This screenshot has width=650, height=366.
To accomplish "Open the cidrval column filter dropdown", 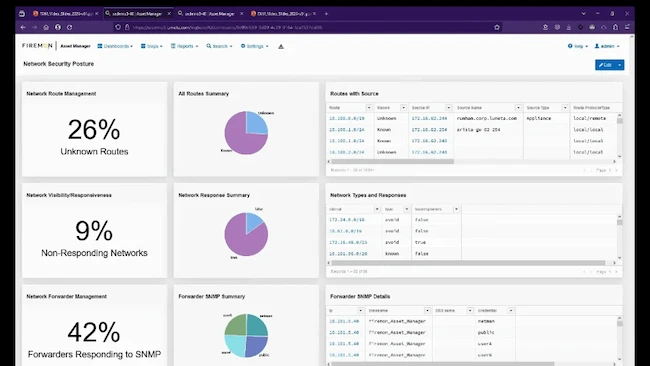I will (x=377, y=209).
